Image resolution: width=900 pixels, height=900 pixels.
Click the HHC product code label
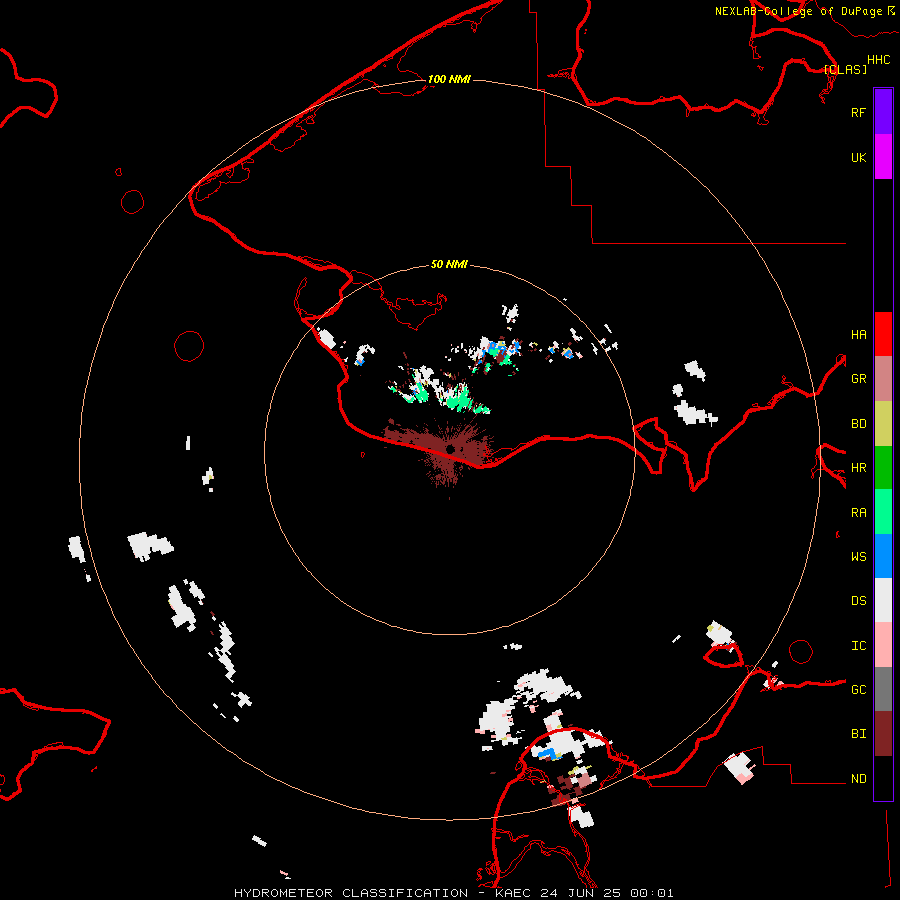pos(878,59)
